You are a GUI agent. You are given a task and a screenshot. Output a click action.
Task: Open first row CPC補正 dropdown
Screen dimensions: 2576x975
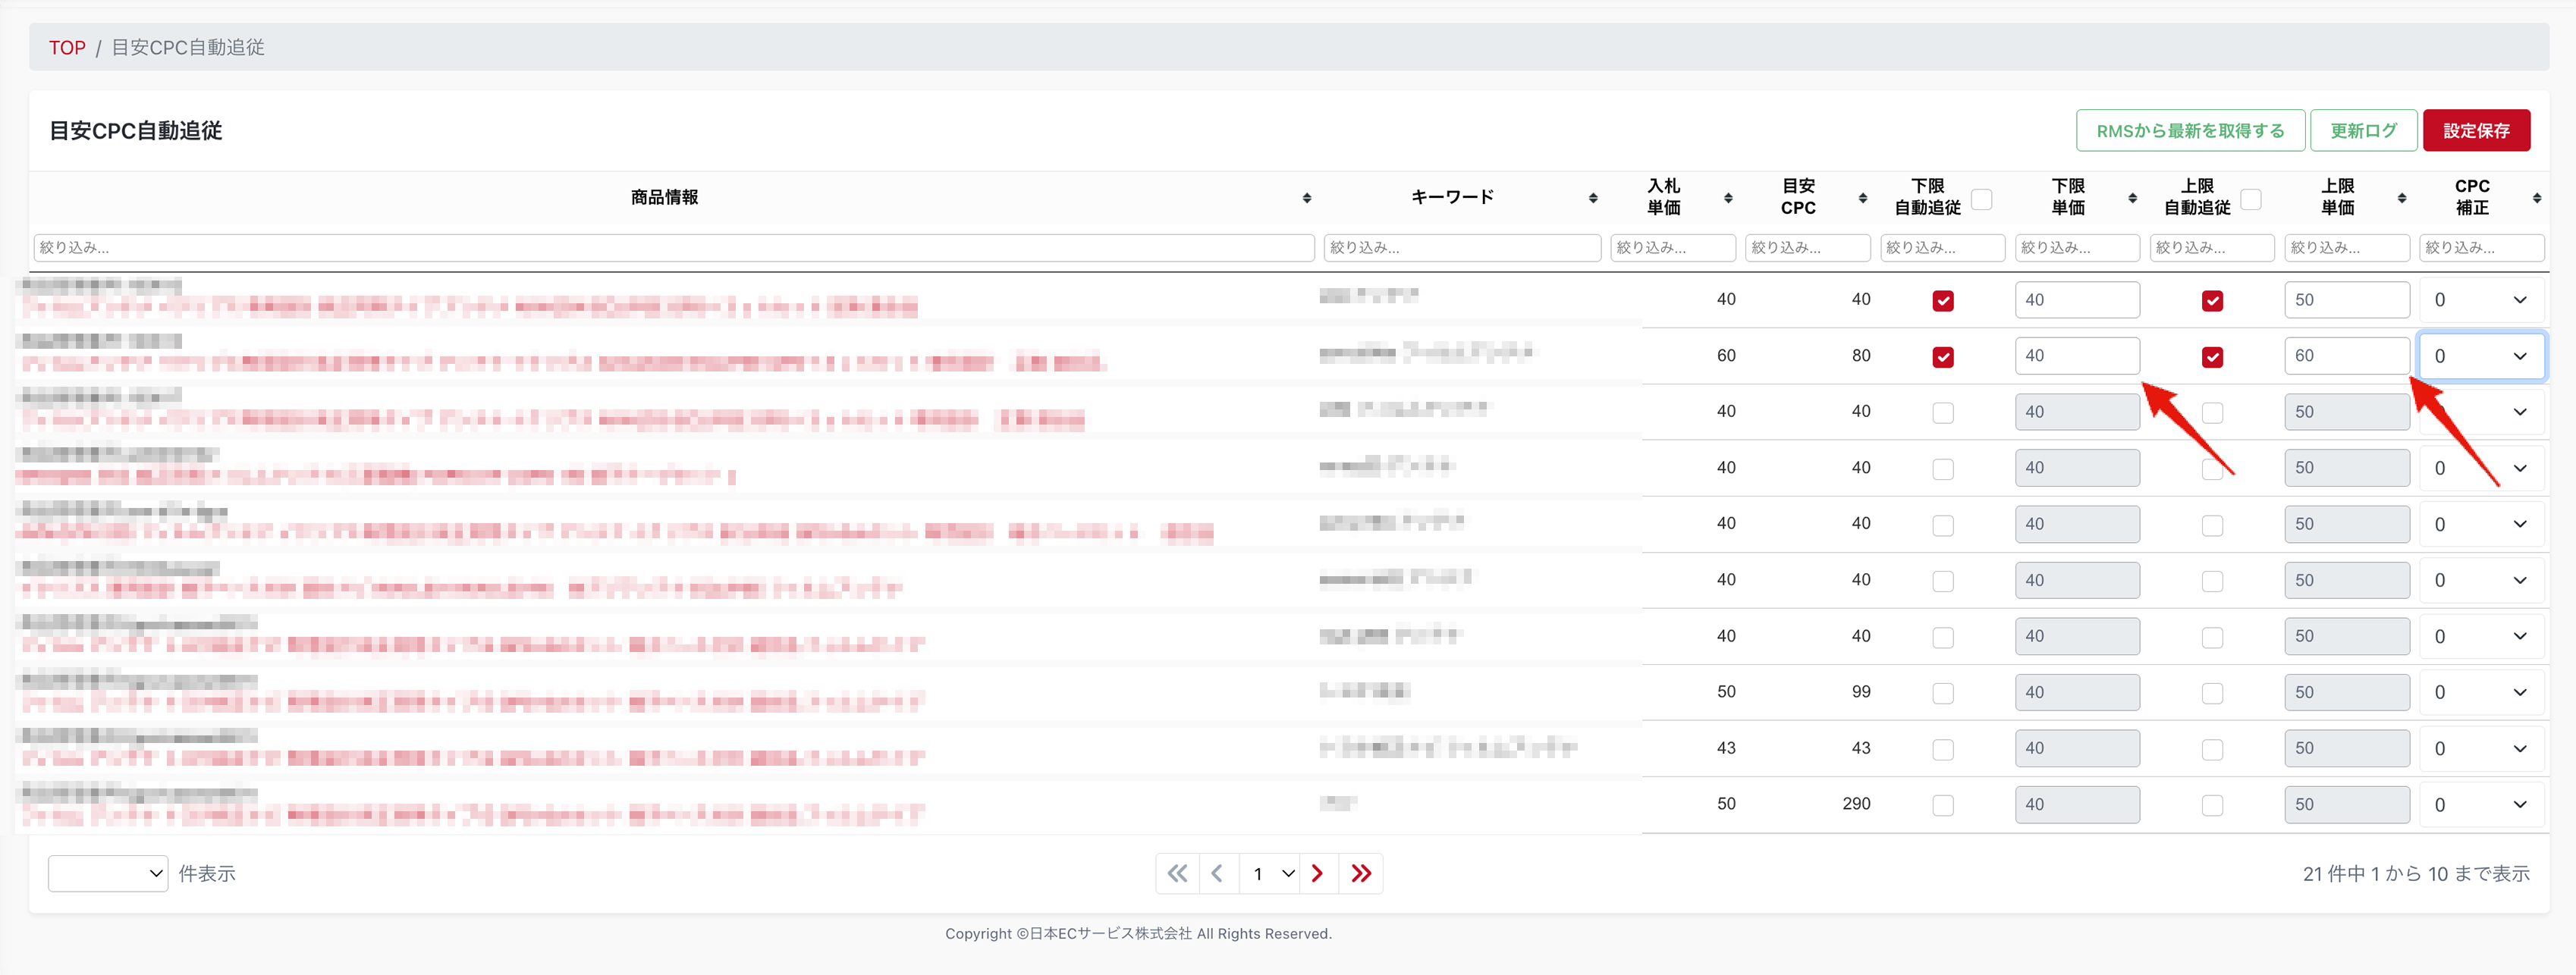(2481, 300)
